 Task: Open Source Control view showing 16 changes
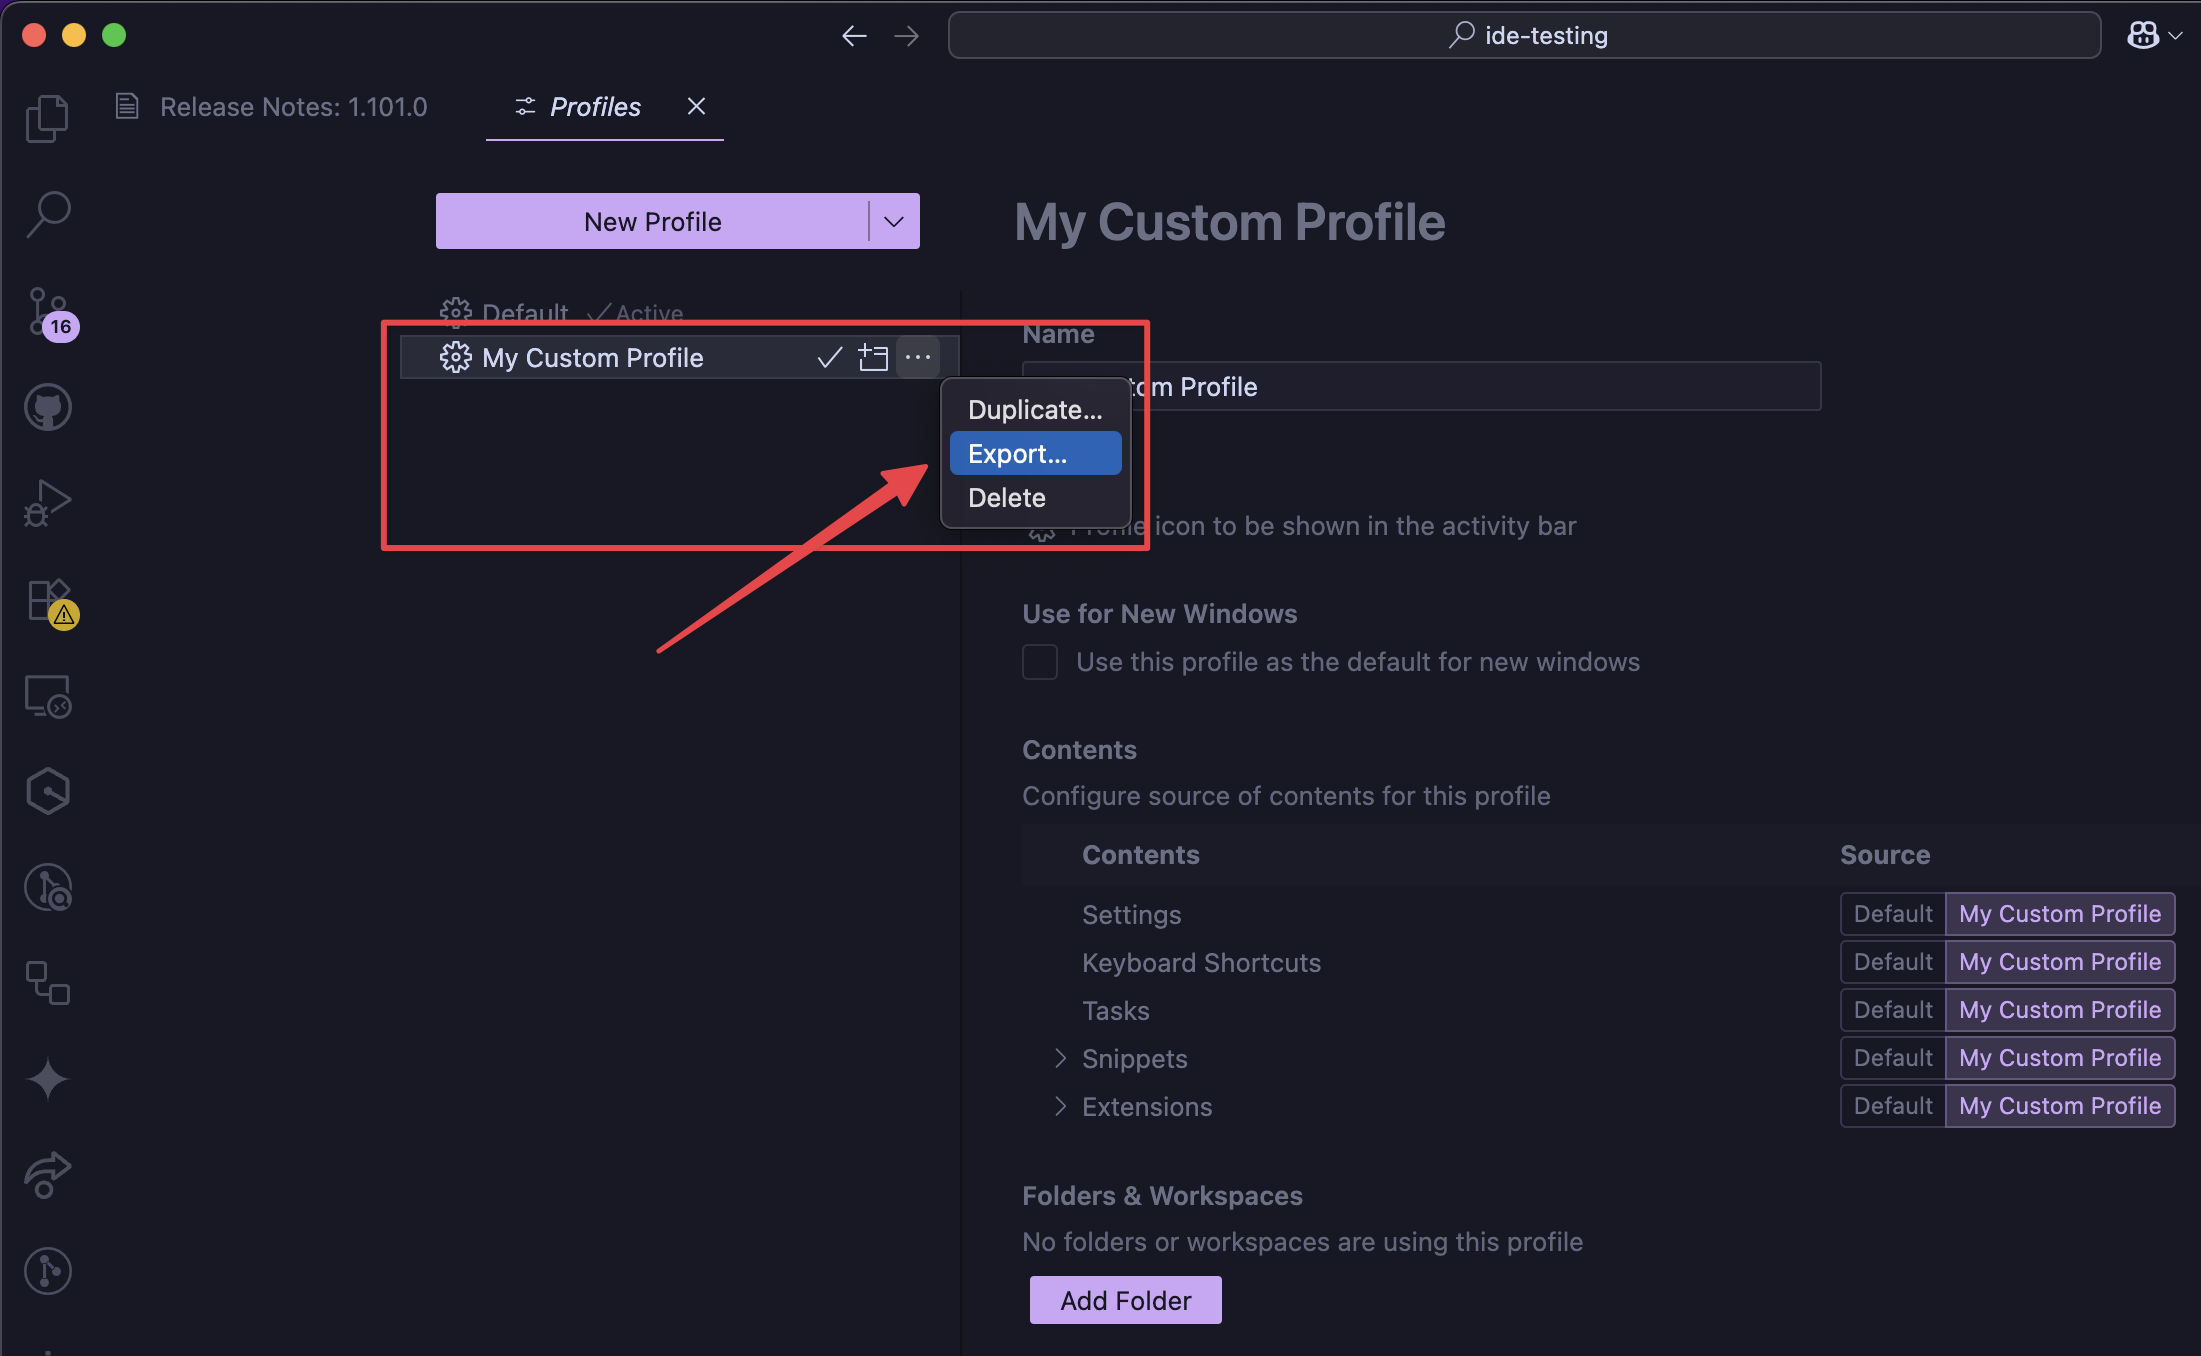click(x=47, y=313)
